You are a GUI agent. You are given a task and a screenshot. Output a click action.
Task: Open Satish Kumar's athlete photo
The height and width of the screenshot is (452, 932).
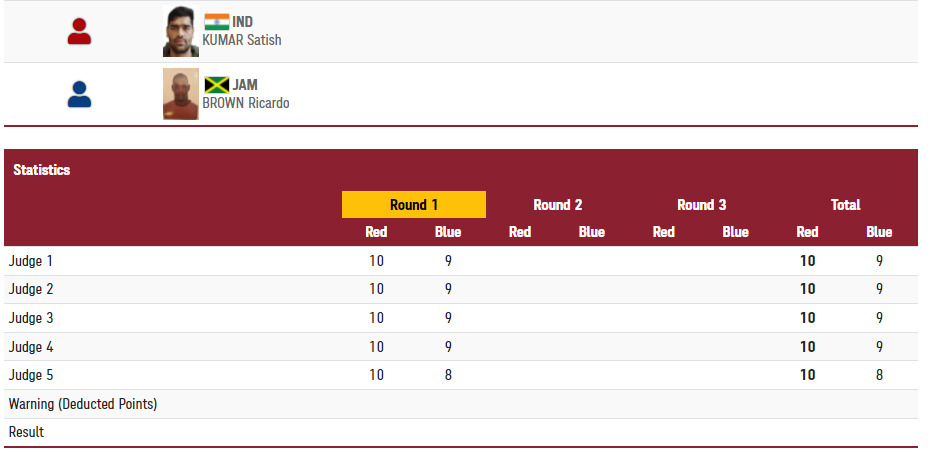tap(181, 32)
